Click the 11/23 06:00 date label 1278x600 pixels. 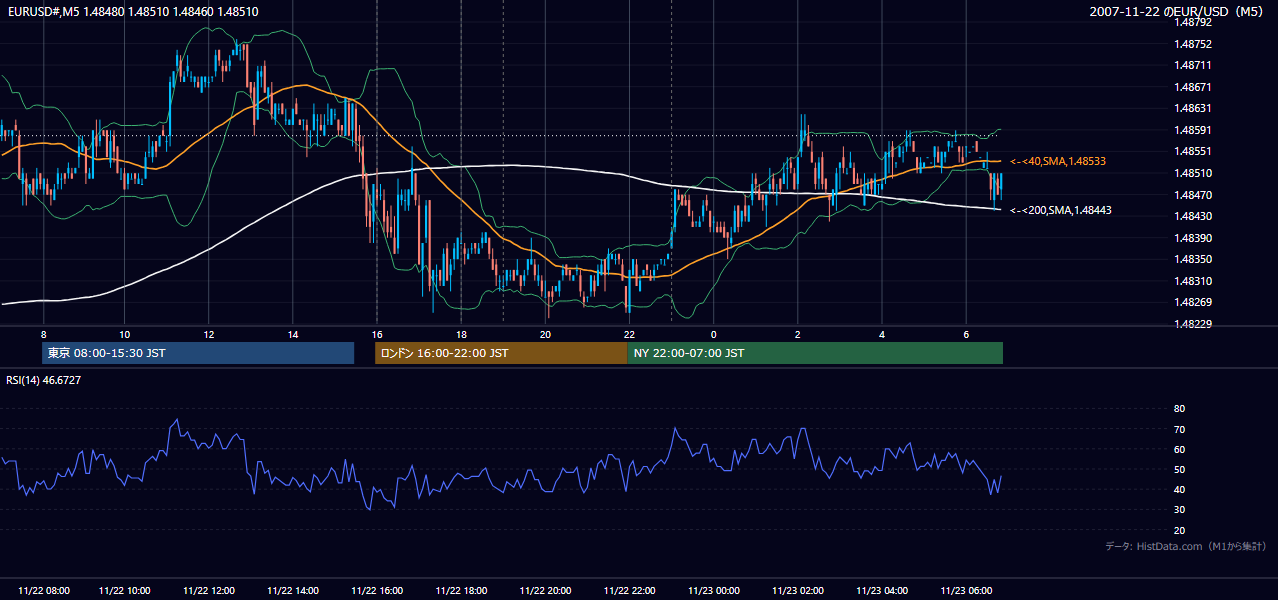point(966,591)
